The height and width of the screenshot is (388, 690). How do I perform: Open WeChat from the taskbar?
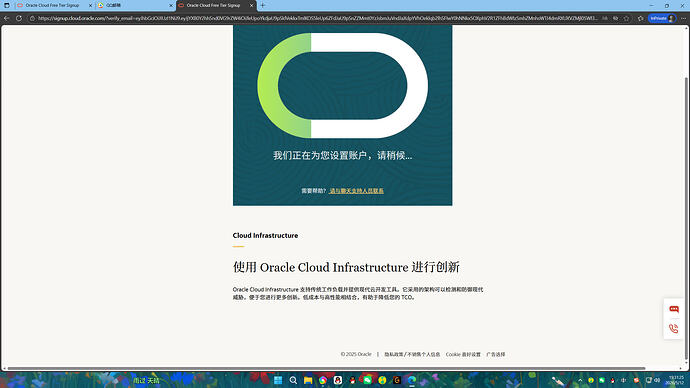367,380
